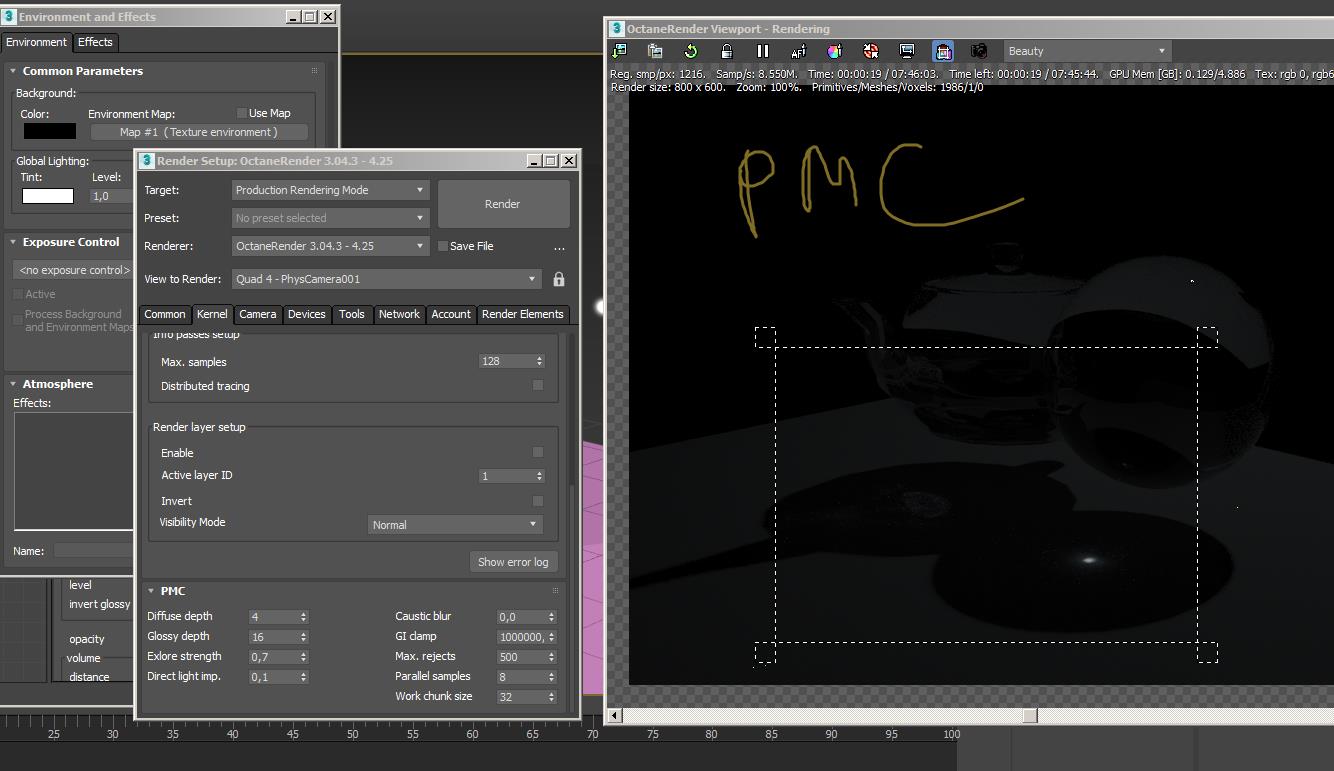The image size is (1334, 771).
Task: Open the Preset dropdown
Action: pos(331,218)
